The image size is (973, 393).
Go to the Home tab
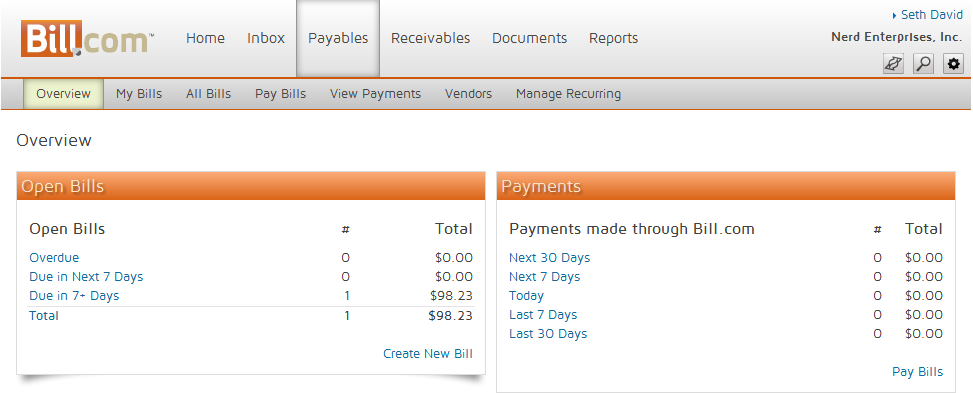point(205,38)
